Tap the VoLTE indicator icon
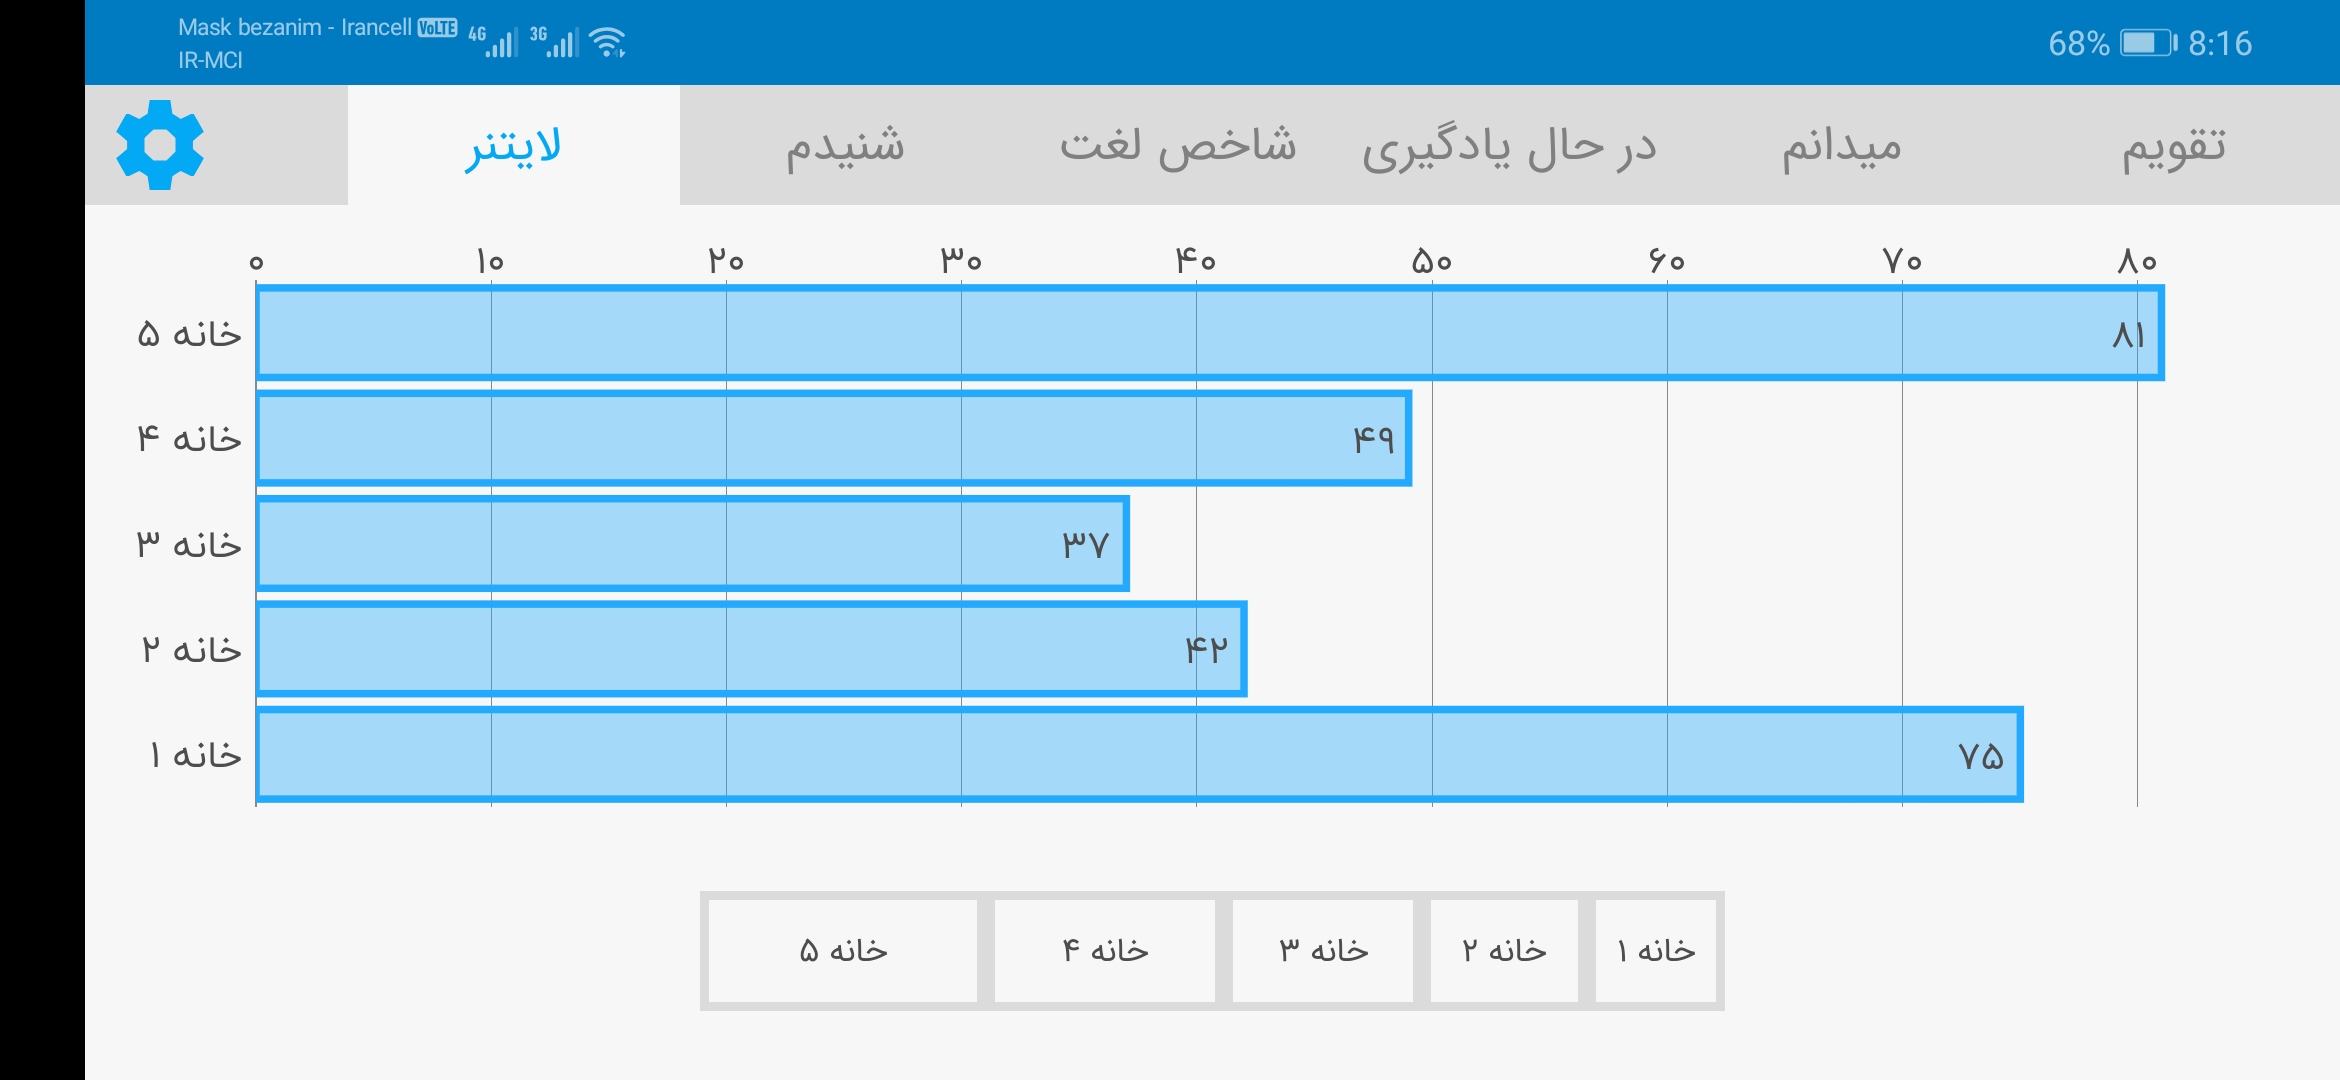Viewport: 2340px width, 1080px height. pos(437,28)
